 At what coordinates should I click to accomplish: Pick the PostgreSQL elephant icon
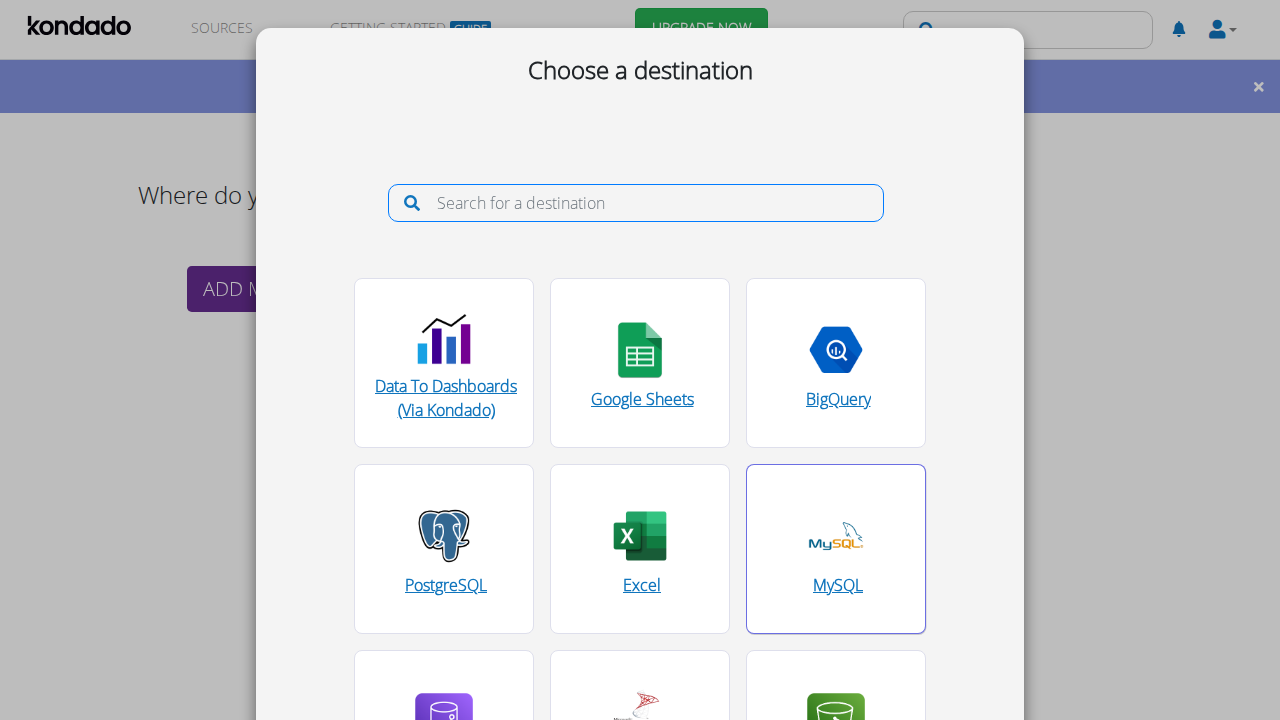(x=444, y=536)
